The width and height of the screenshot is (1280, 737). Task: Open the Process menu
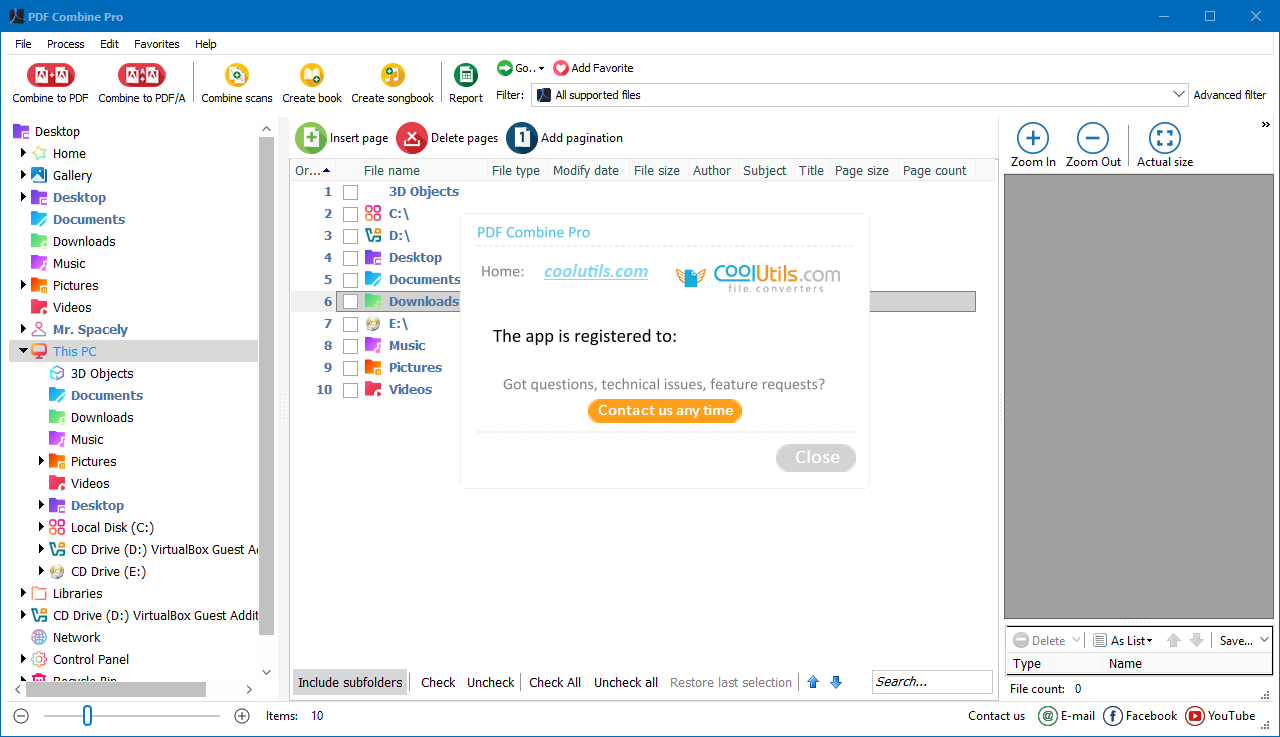[66, 44]
